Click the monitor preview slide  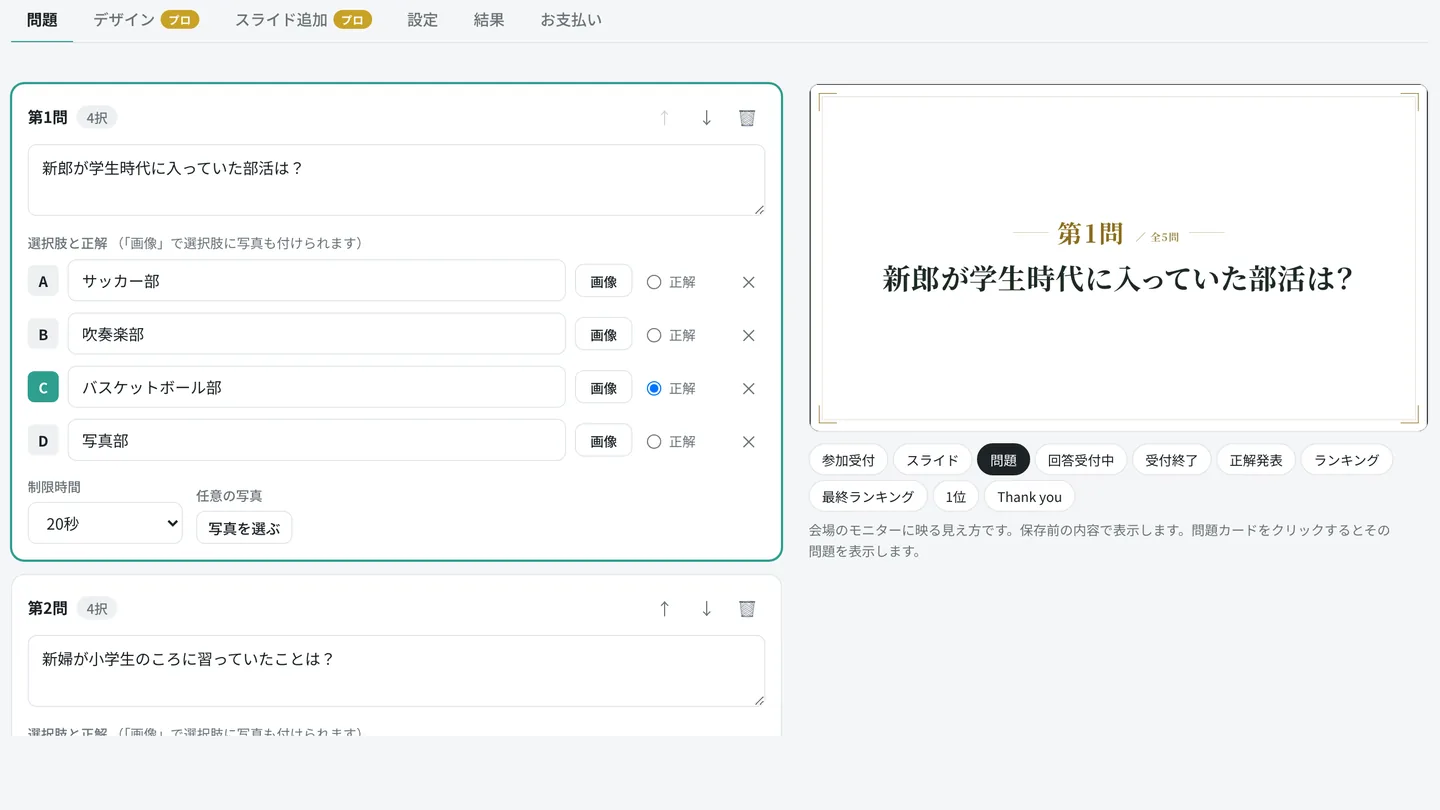pos(1118,258)
